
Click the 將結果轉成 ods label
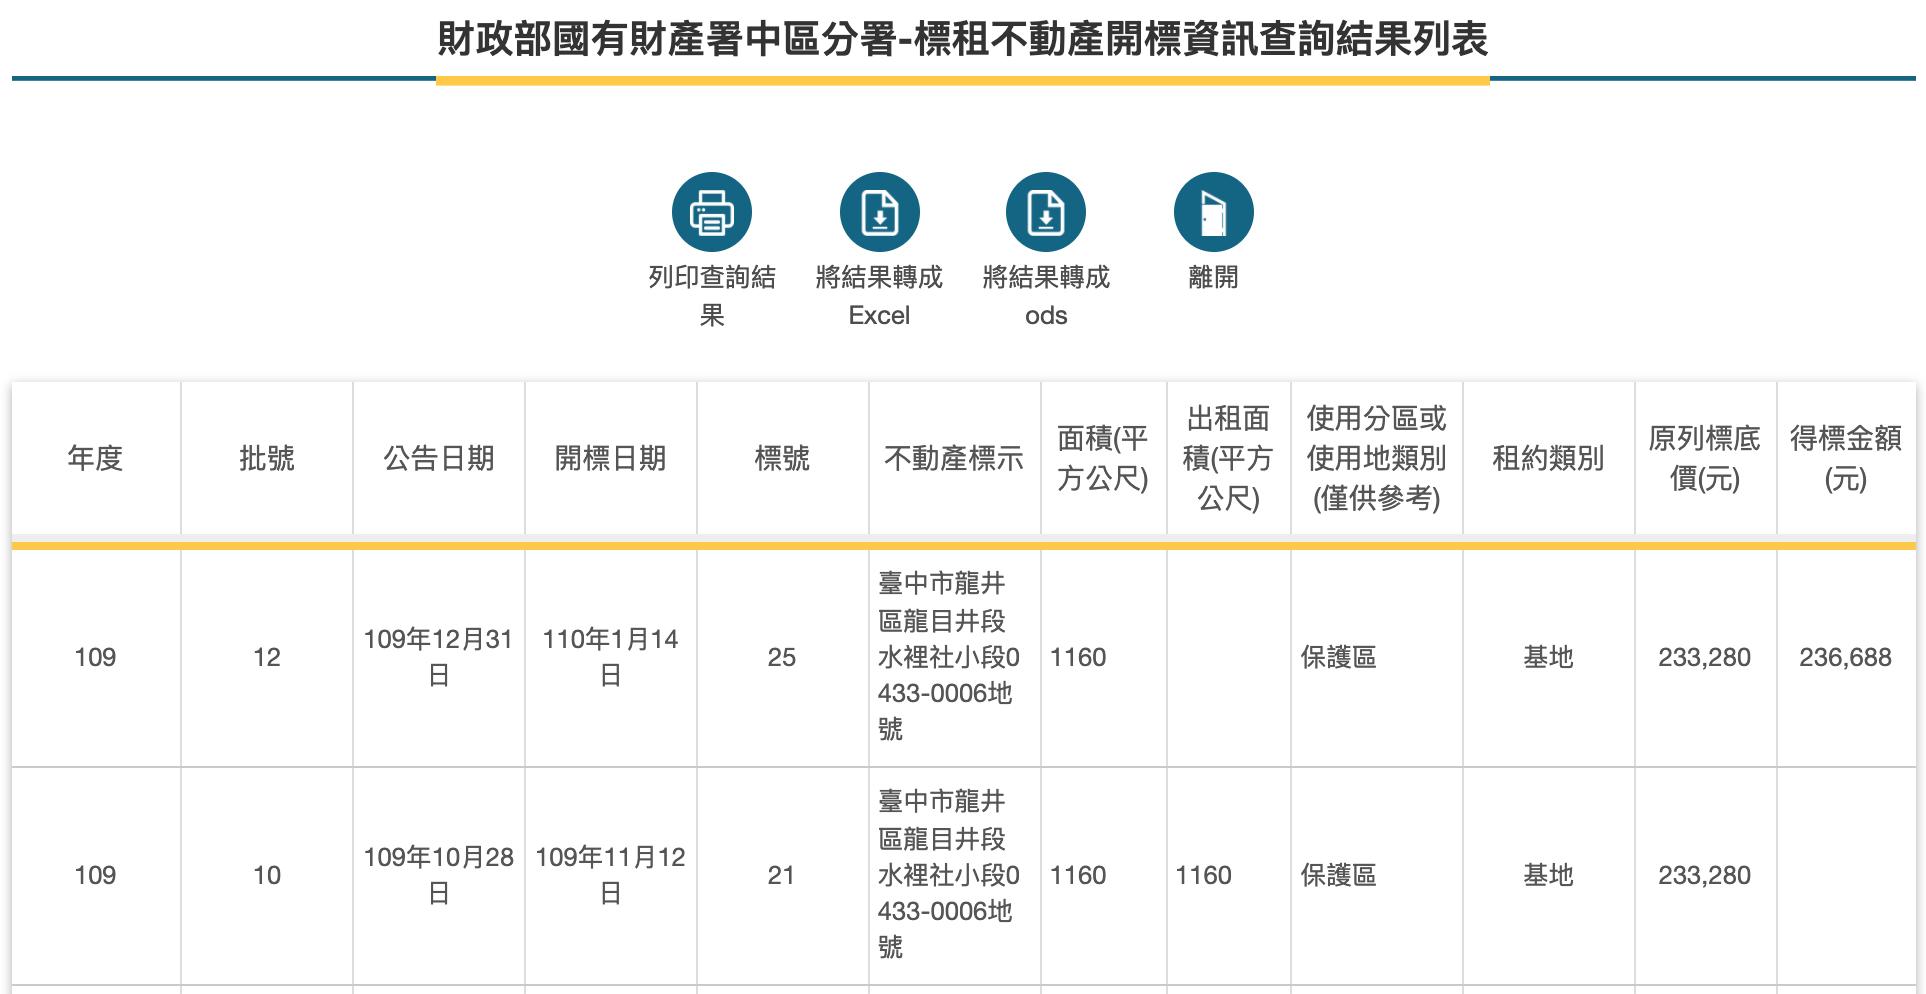(1046, 296)
